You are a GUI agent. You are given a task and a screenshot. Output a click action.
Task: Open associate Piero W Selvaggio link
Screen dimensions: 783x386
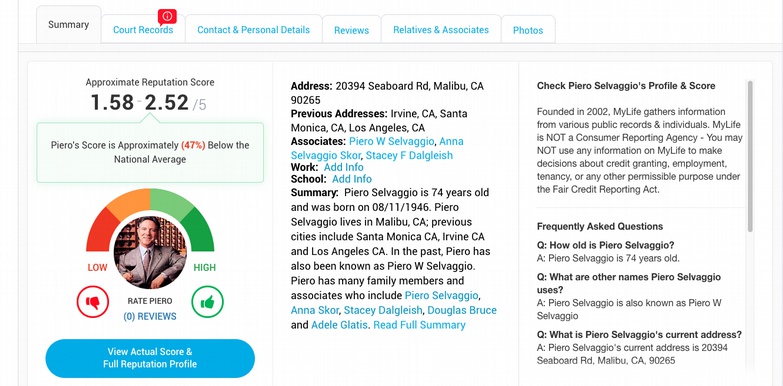392,141
